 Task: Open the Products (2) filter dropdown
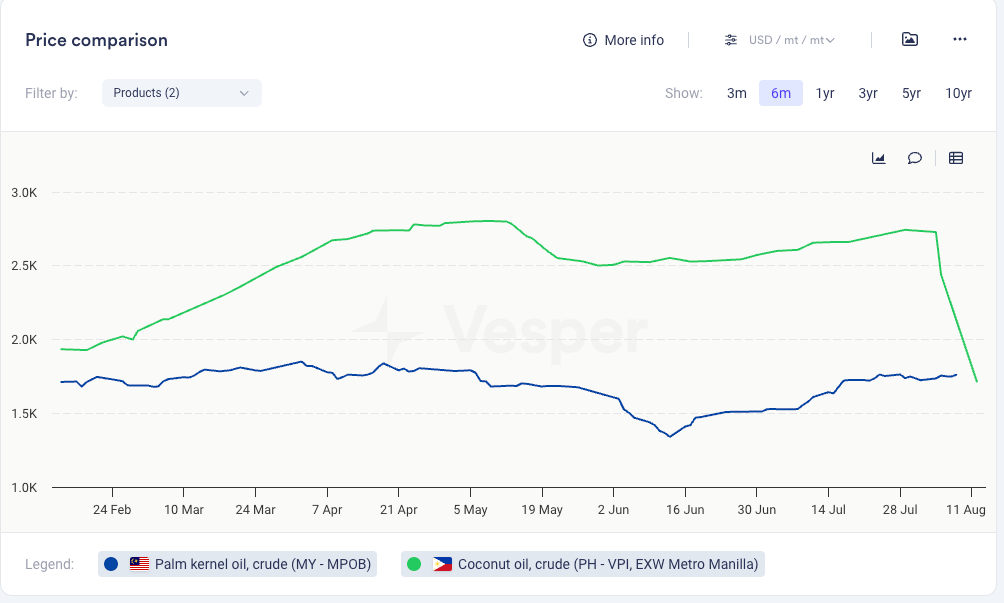click(181, 93)
